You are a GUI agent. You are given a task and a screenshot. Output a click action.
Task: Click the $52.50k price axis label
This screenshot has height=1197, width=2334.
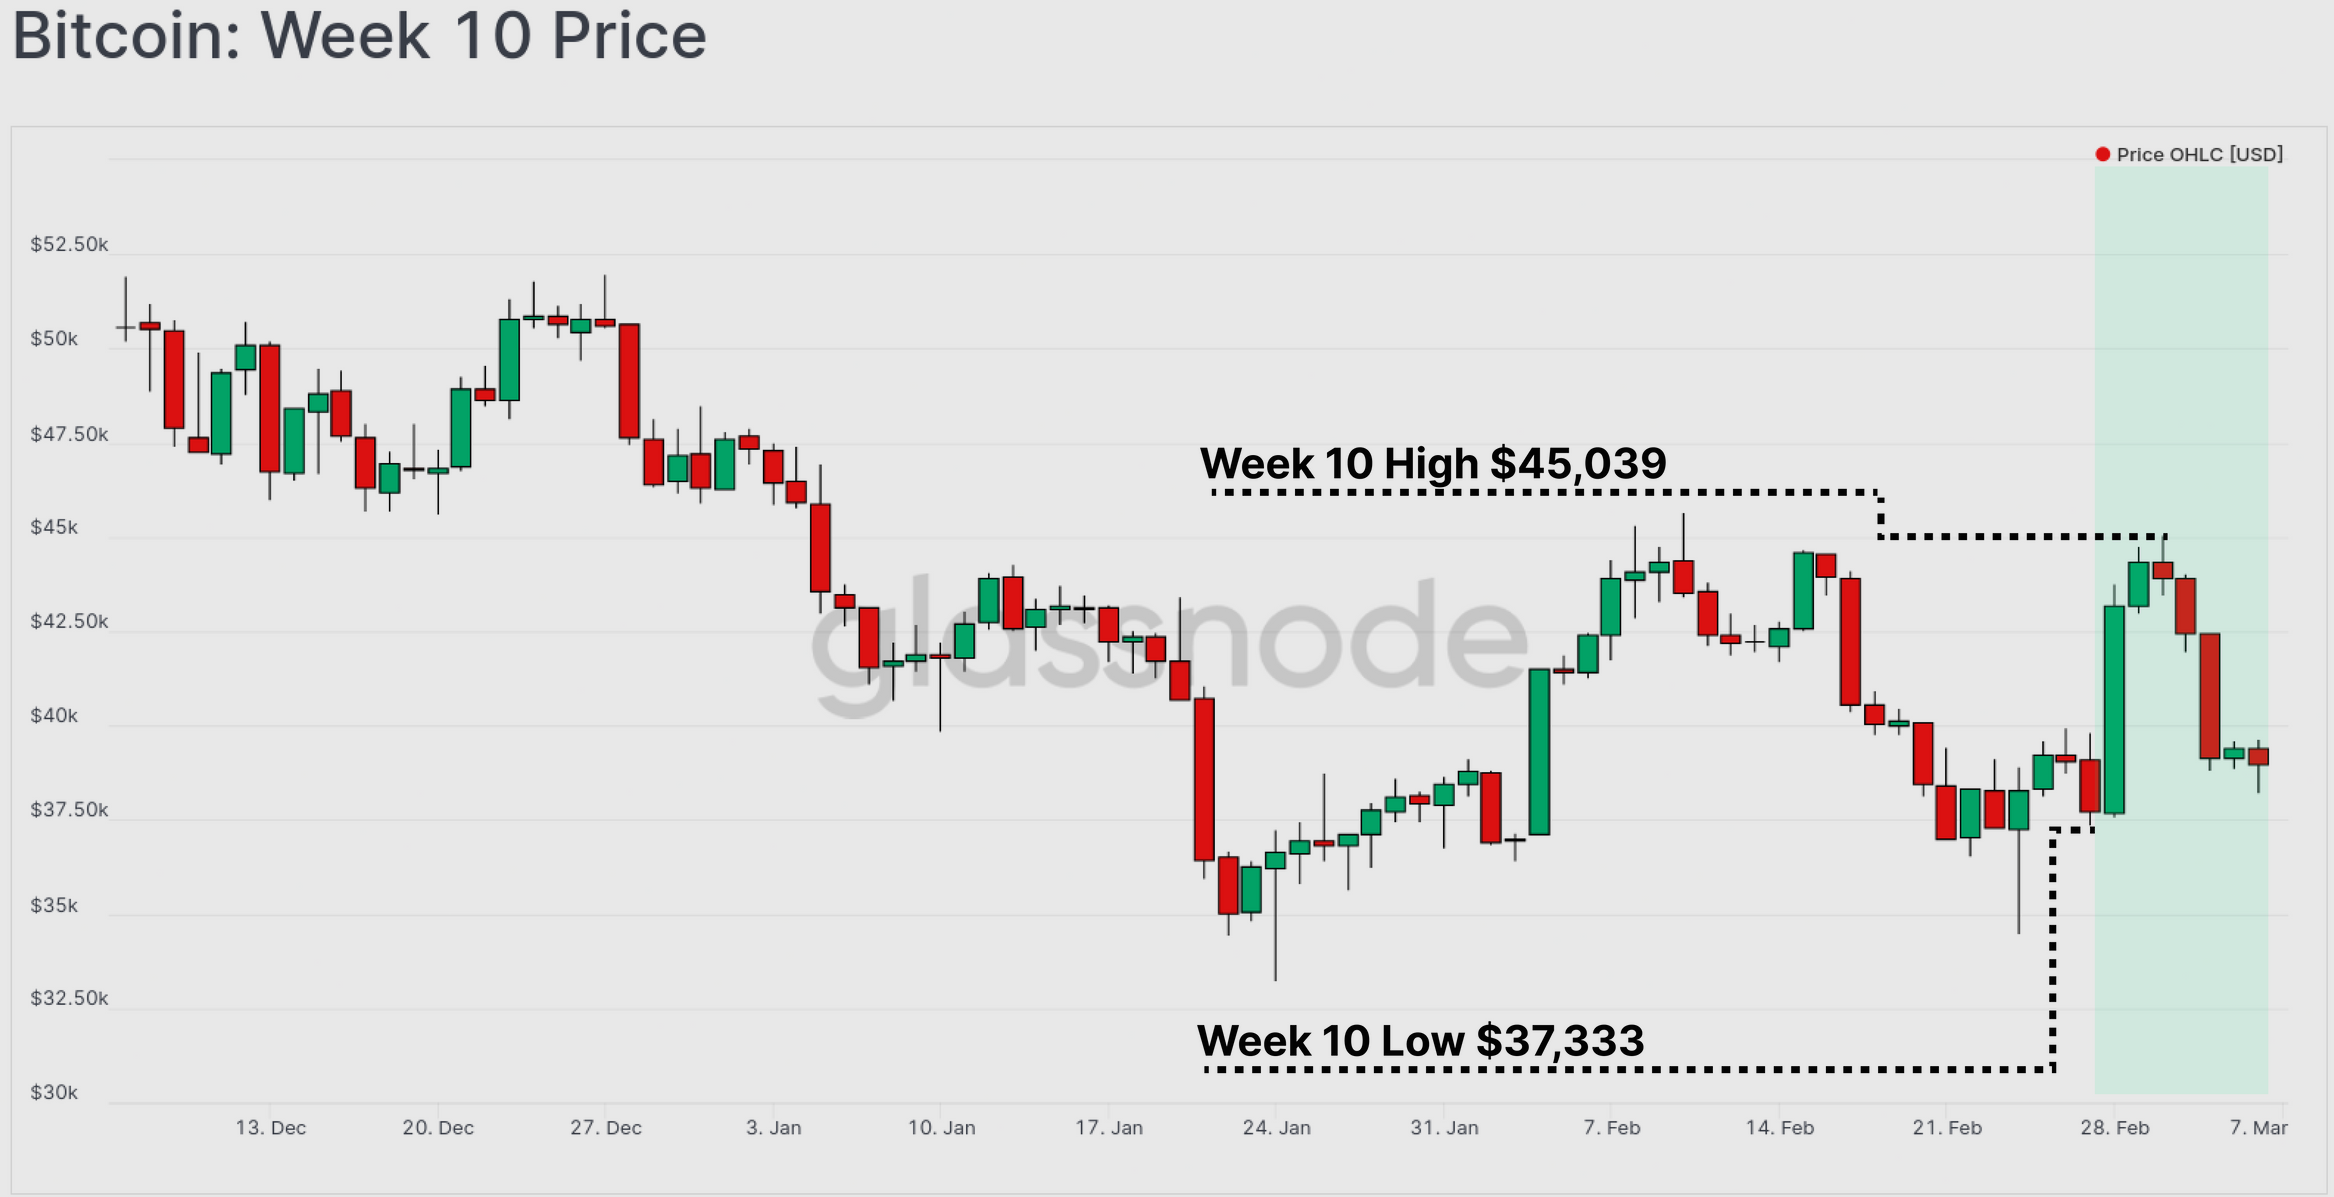click(69, 245)
